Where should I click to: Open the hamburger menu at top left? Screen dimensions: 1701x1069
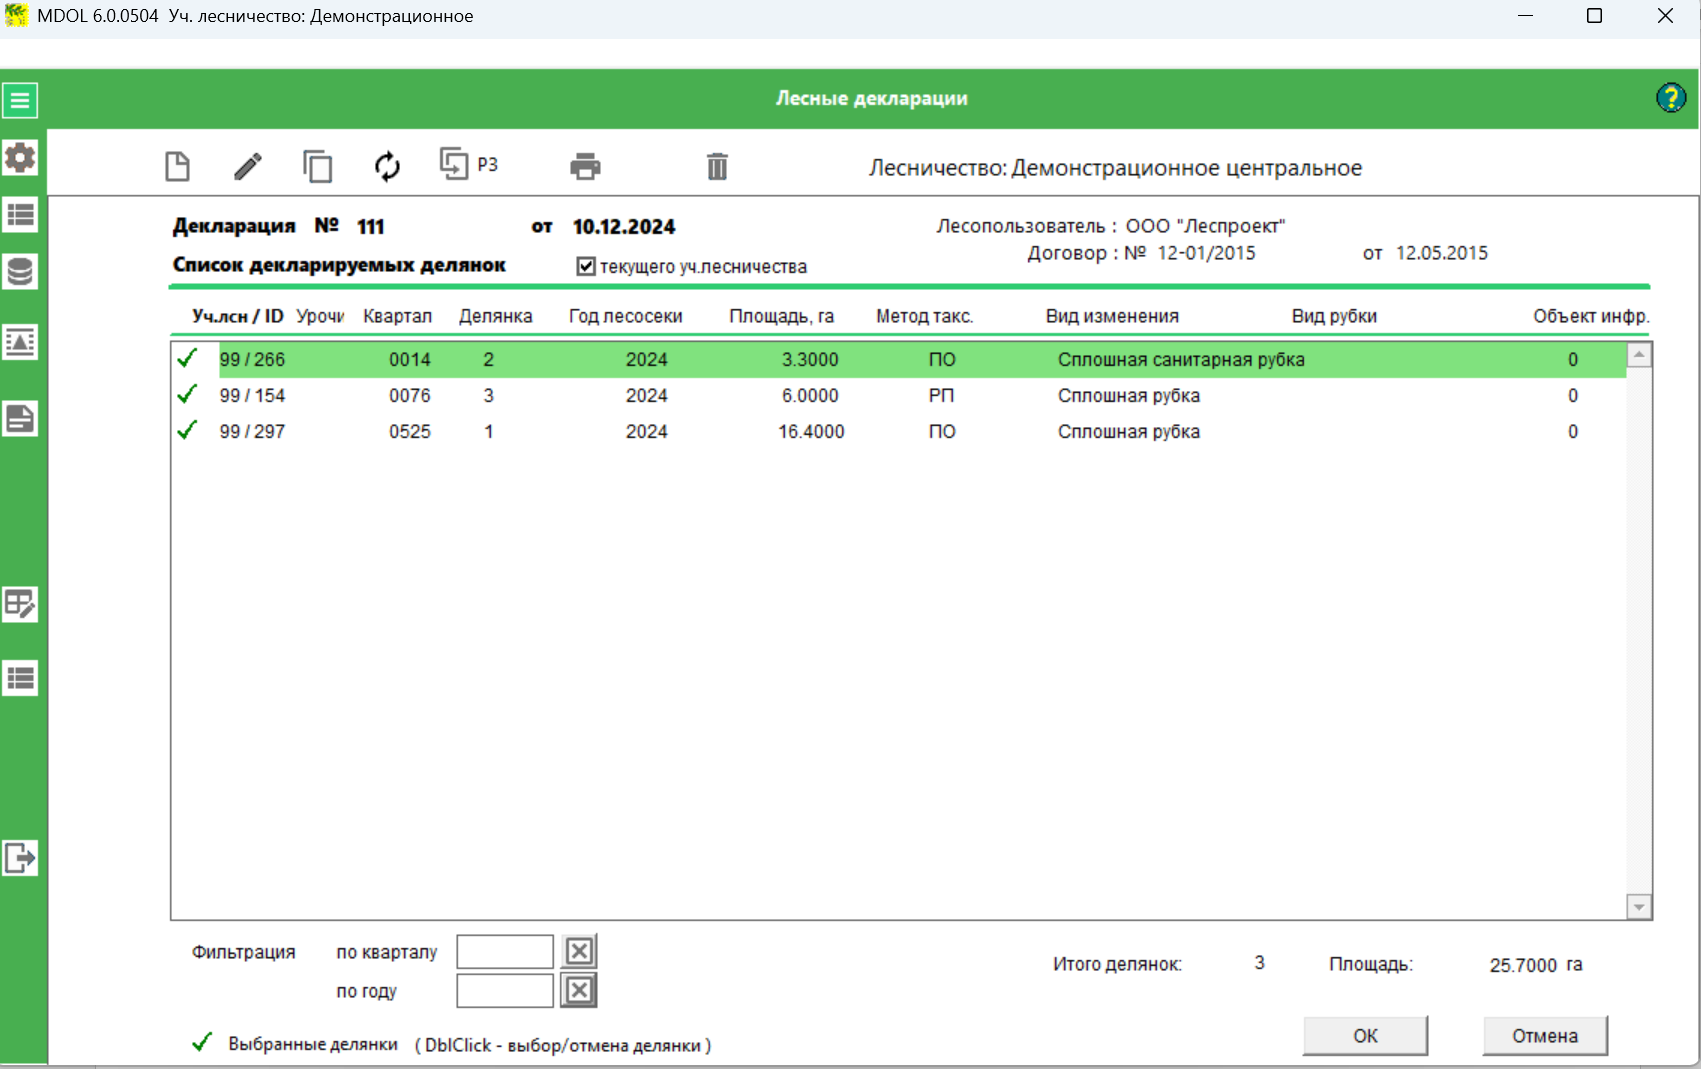pos(20,100)
